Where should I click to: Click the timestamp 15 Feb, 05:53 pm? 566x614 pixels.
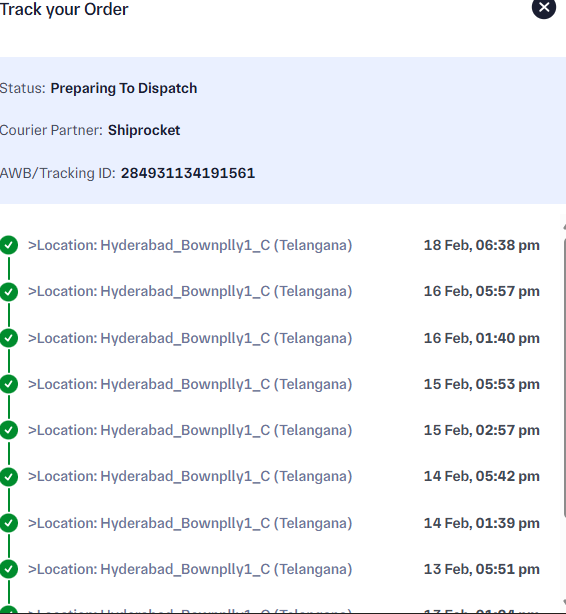481,384
